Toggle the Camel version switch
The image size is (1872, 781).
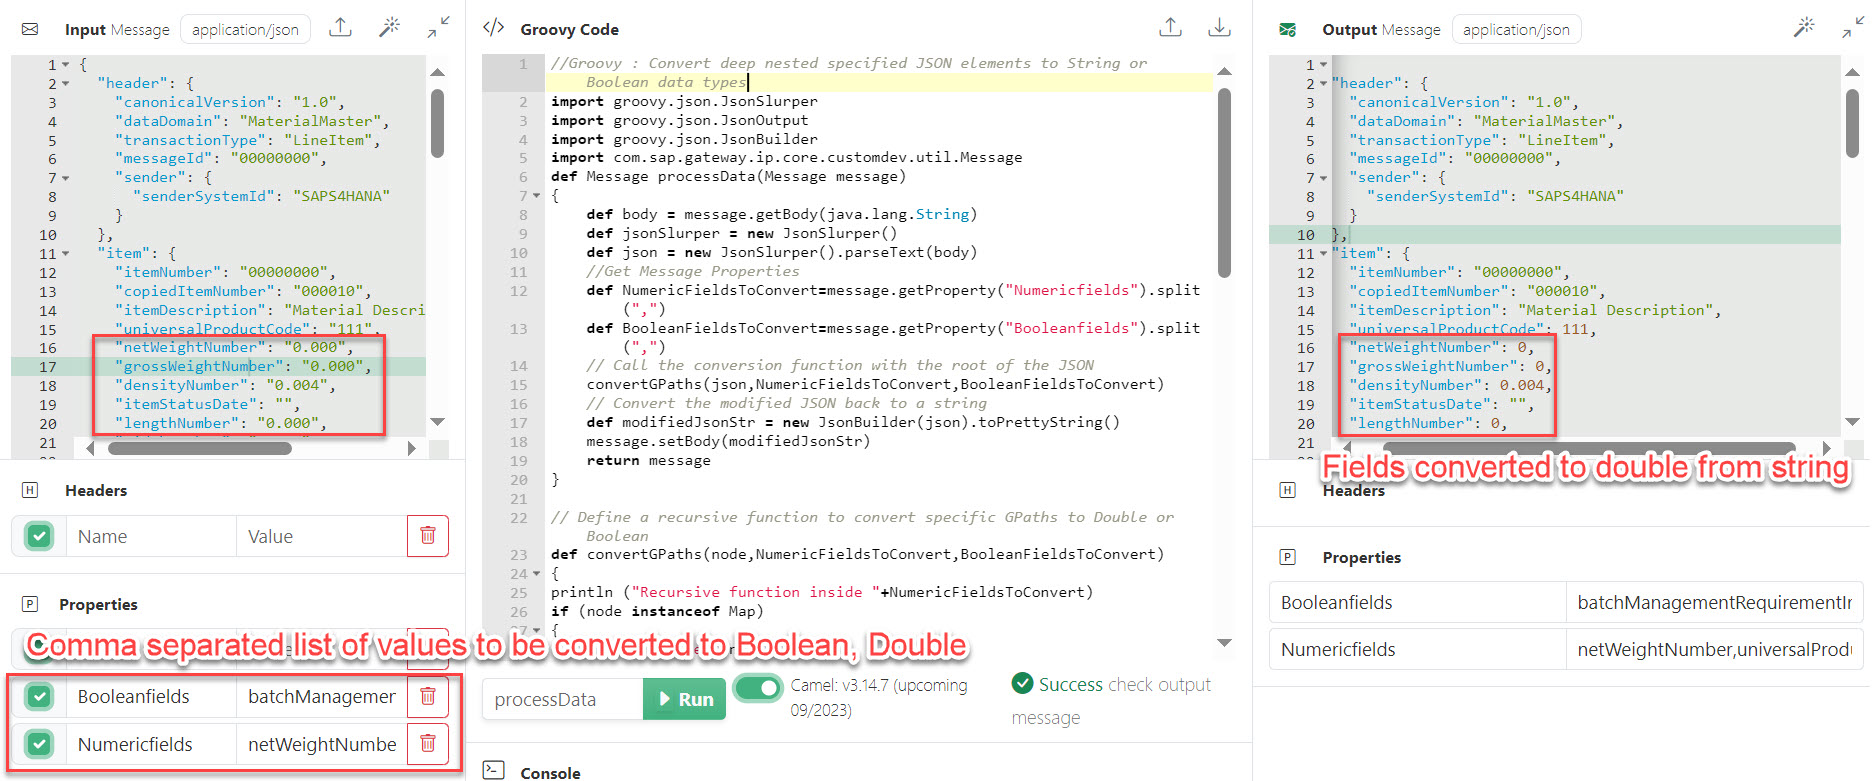758,688
